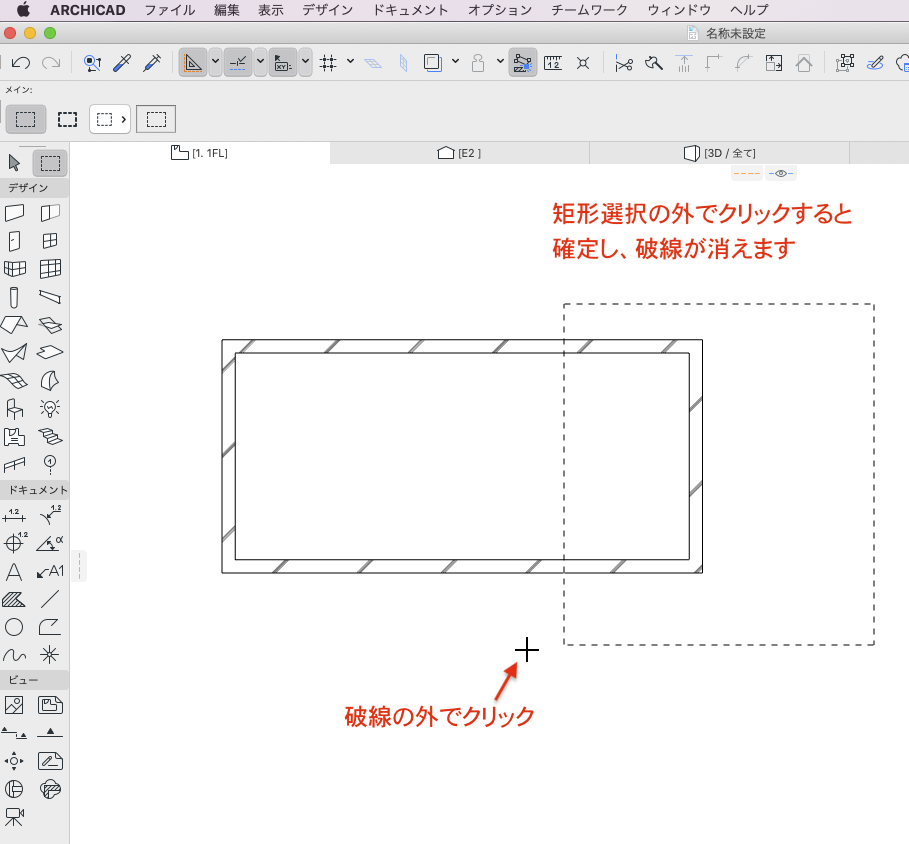Toggle the tracker coordinates button

pyautogui.click(x=283, y=63)
